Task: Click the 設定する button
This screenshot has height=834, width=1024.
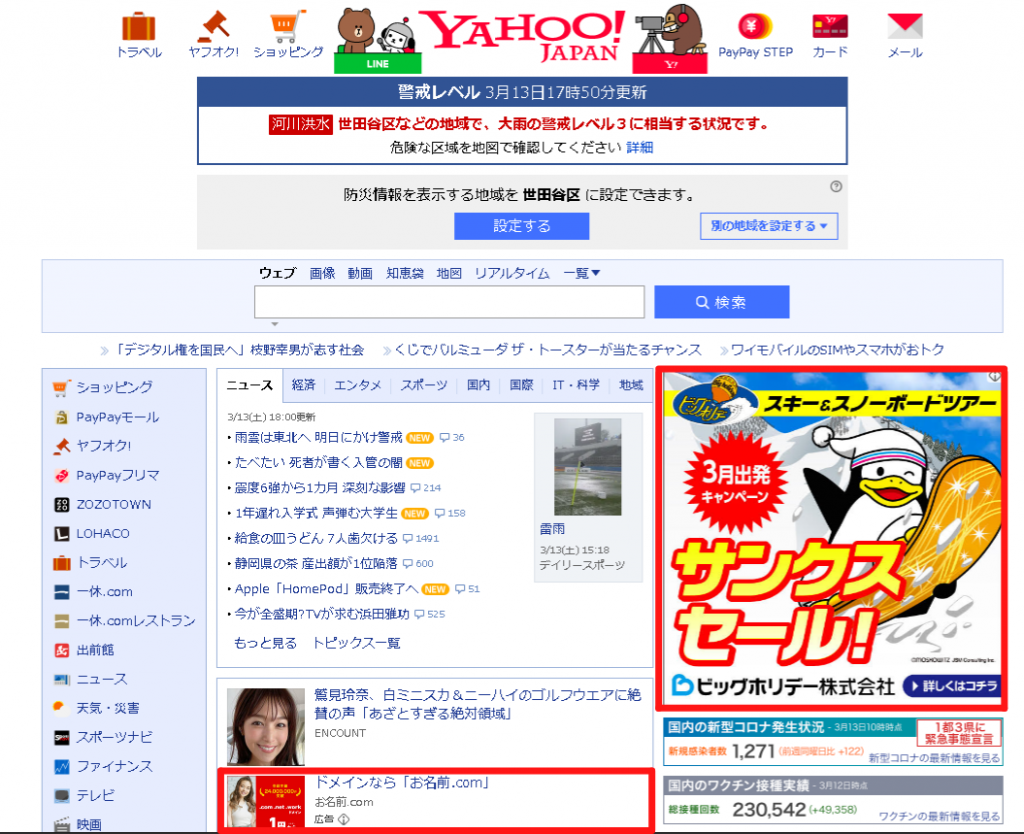Action: (x=522, y=226)
